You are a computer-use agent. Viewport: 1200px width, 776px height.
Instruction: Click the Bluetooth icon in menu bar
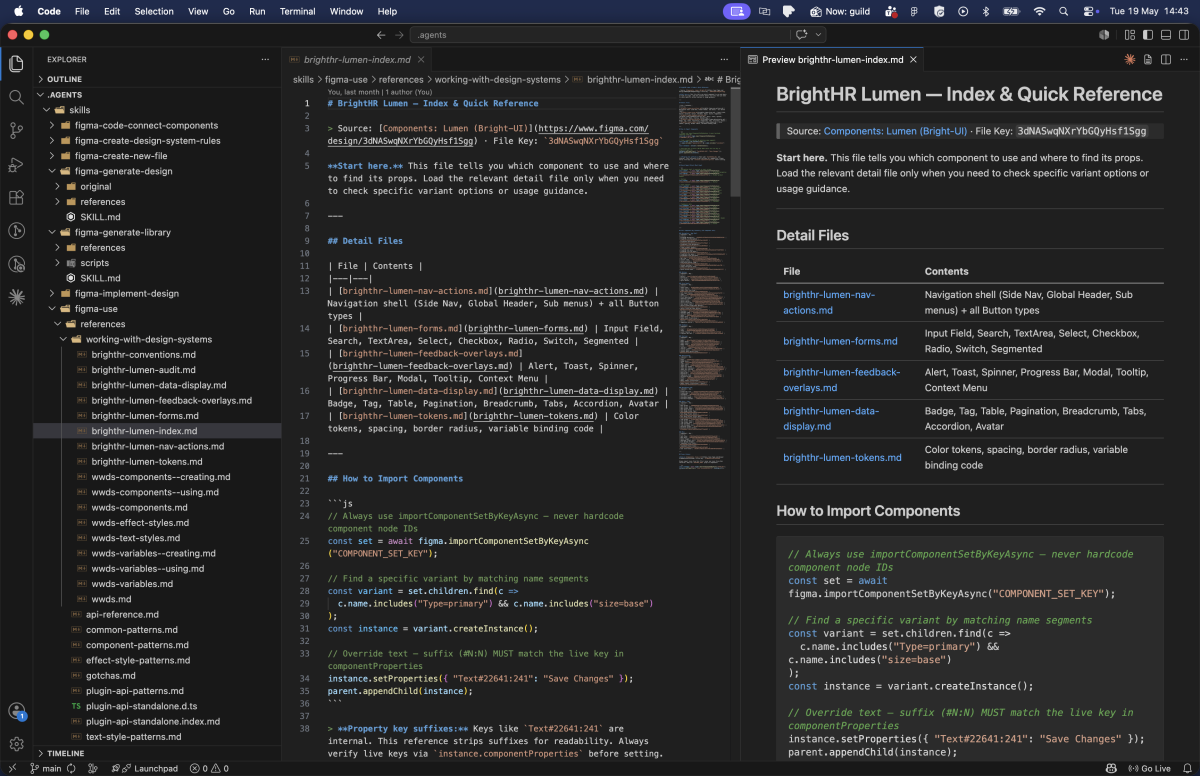(985, 11)
